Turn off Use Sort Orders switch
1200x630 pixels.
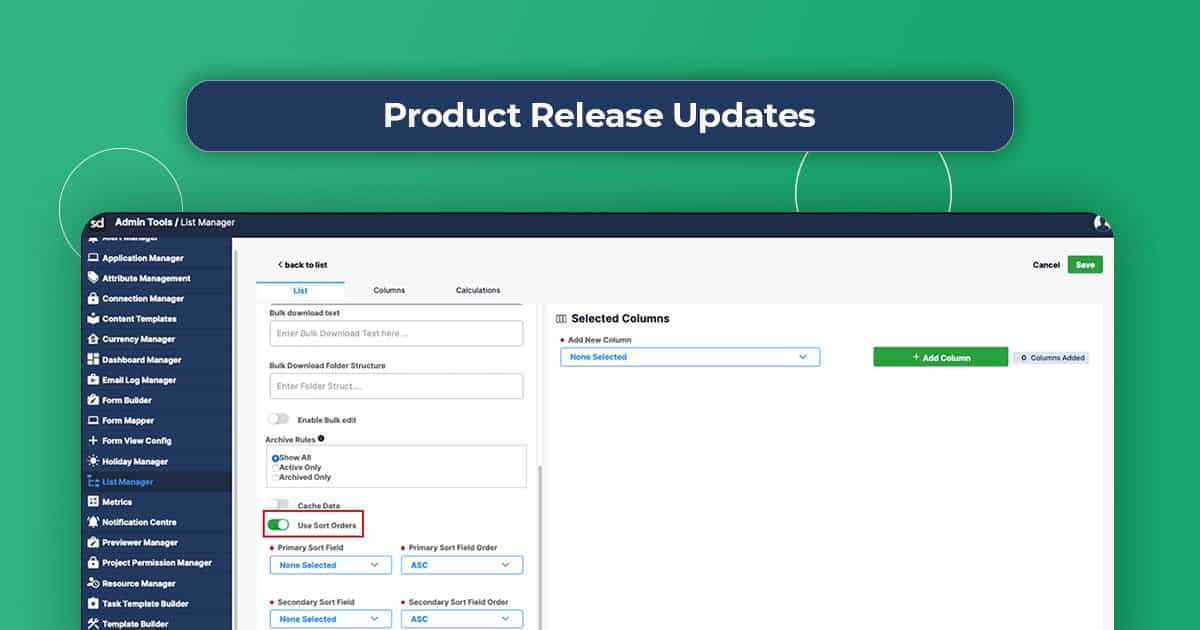[x=278, y=525]
